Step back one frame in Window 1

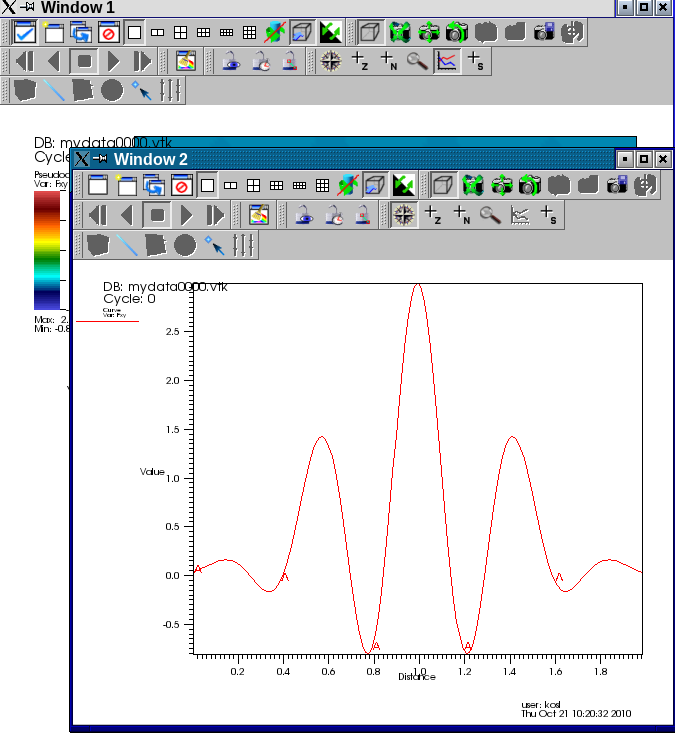(x=54, y=61)
